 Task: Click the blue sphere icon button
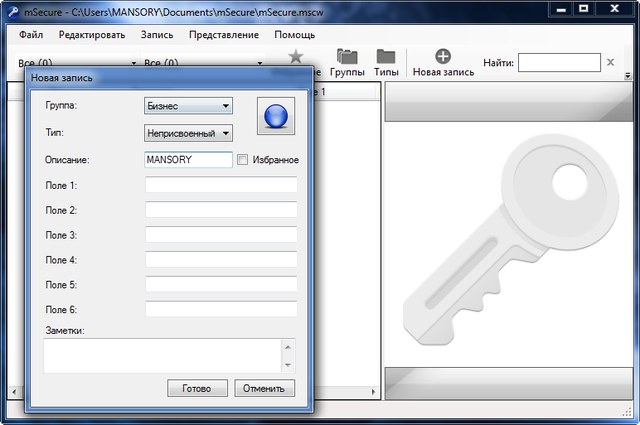click(276, 116)
